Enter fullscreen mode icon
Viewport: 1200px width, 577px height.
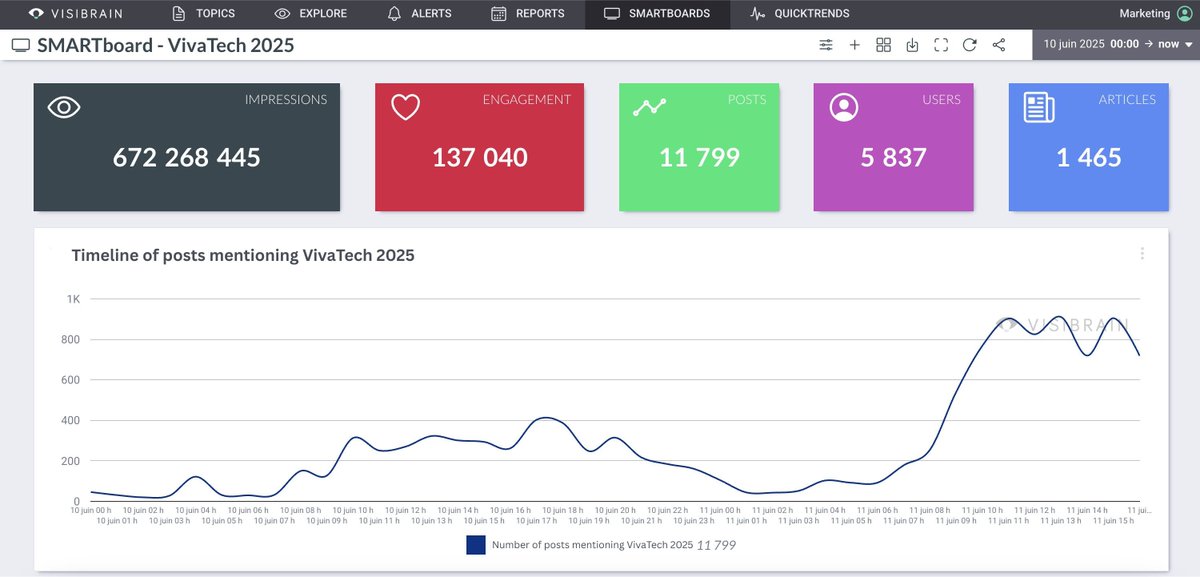pos(940,45)
